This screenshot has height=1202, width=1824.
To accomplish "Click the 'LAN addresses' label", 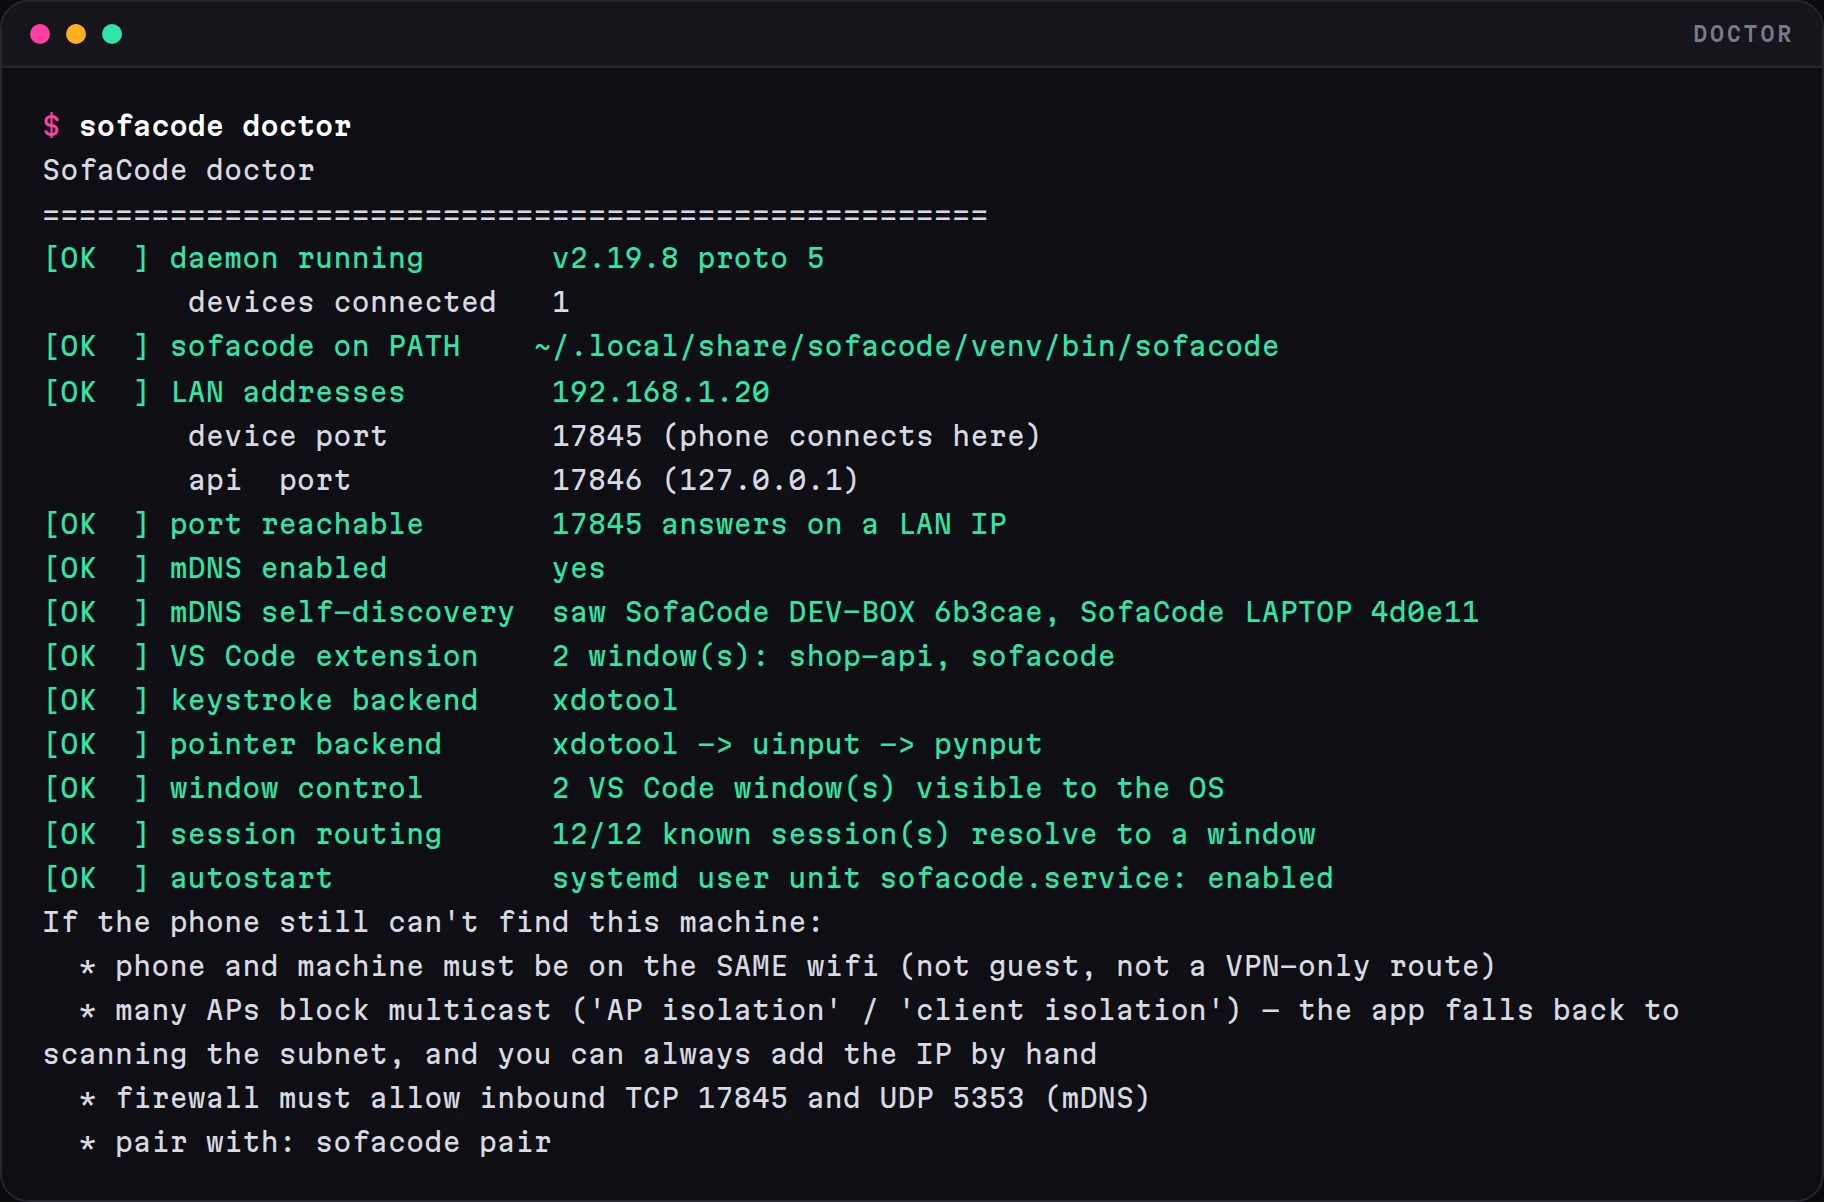I will [x=288, y=392].
